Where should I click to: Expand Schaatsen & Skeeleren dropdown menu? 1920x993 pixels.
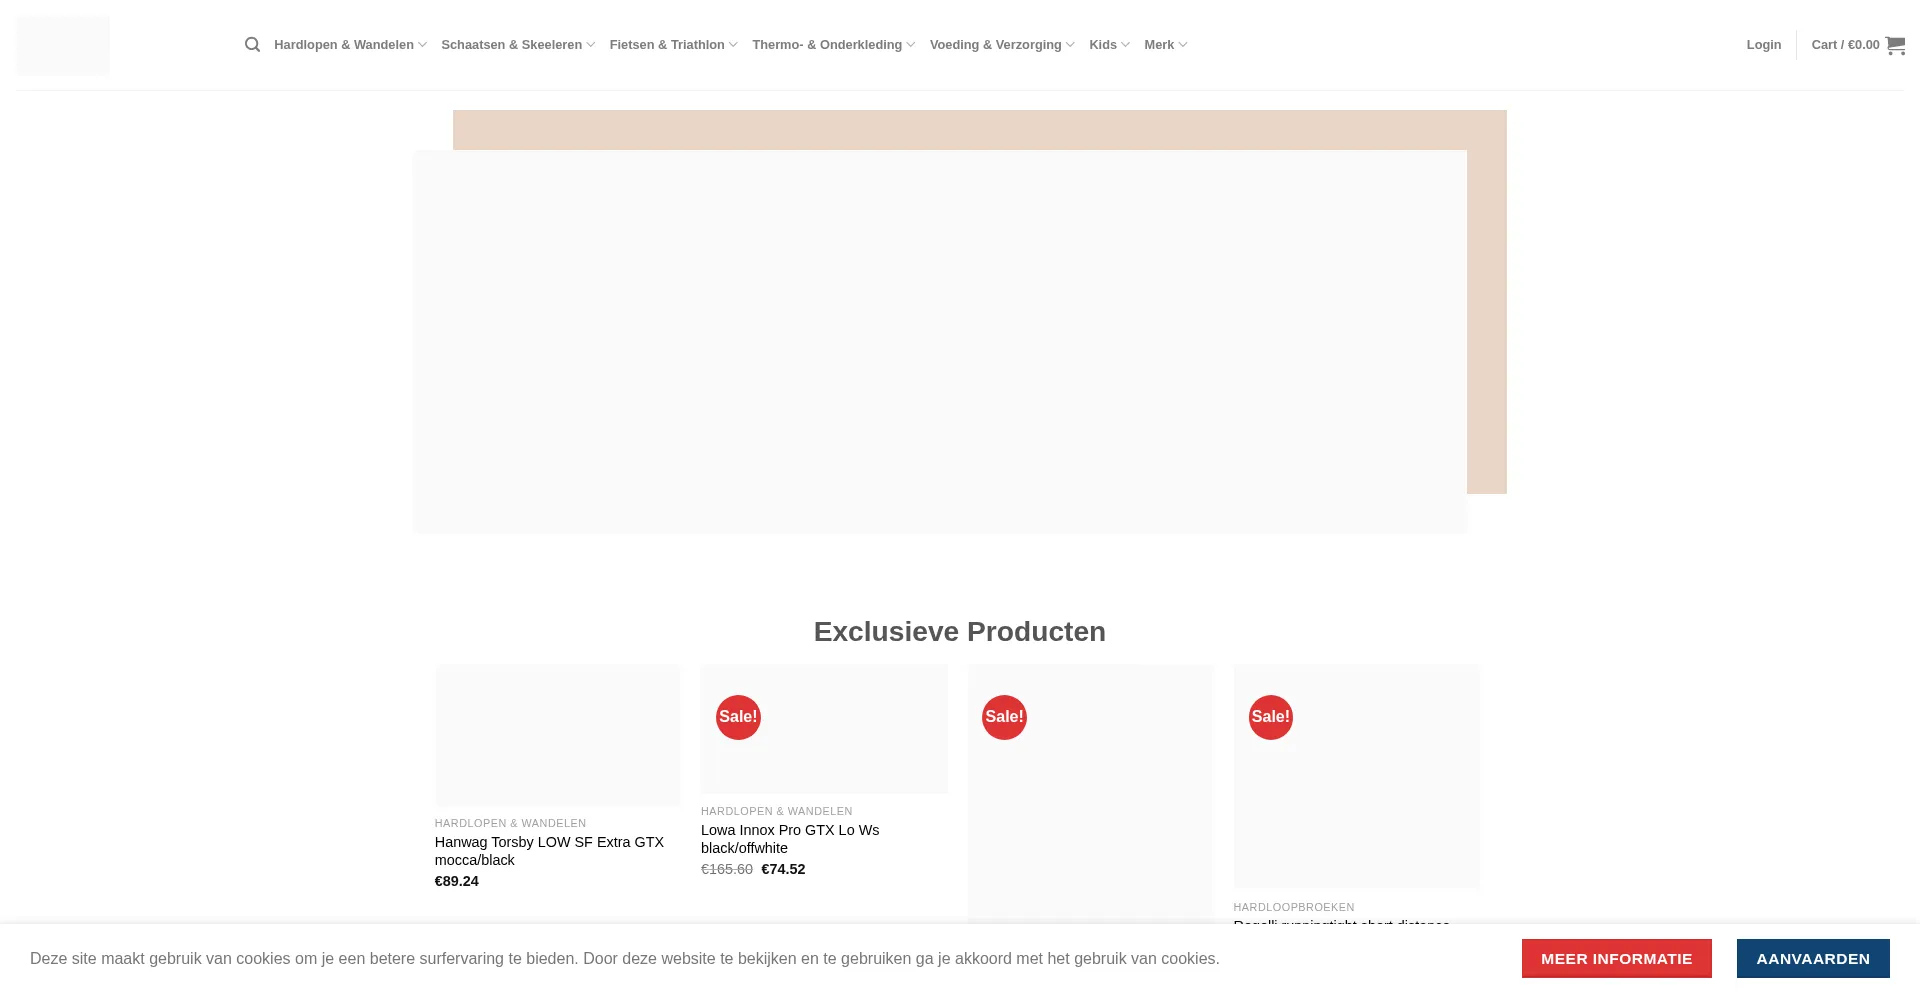point(517,45)
